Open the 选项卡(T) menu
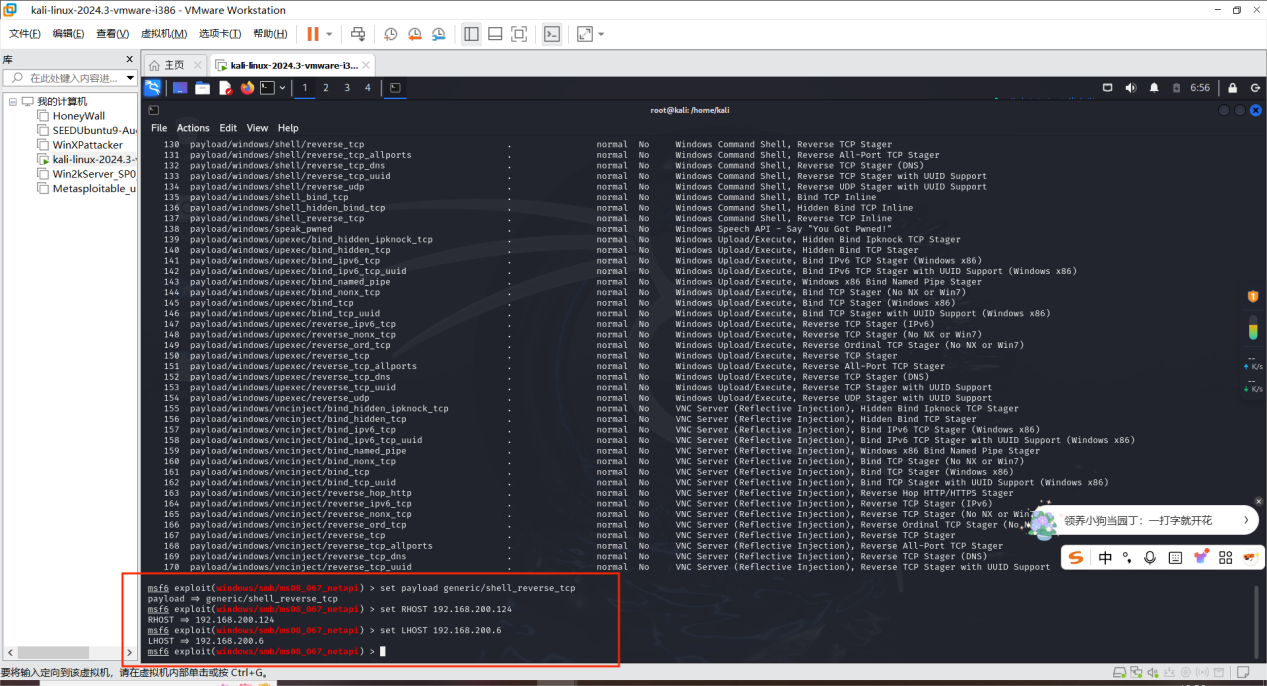The image size is (1267, 686). click(x=220, y=34)
